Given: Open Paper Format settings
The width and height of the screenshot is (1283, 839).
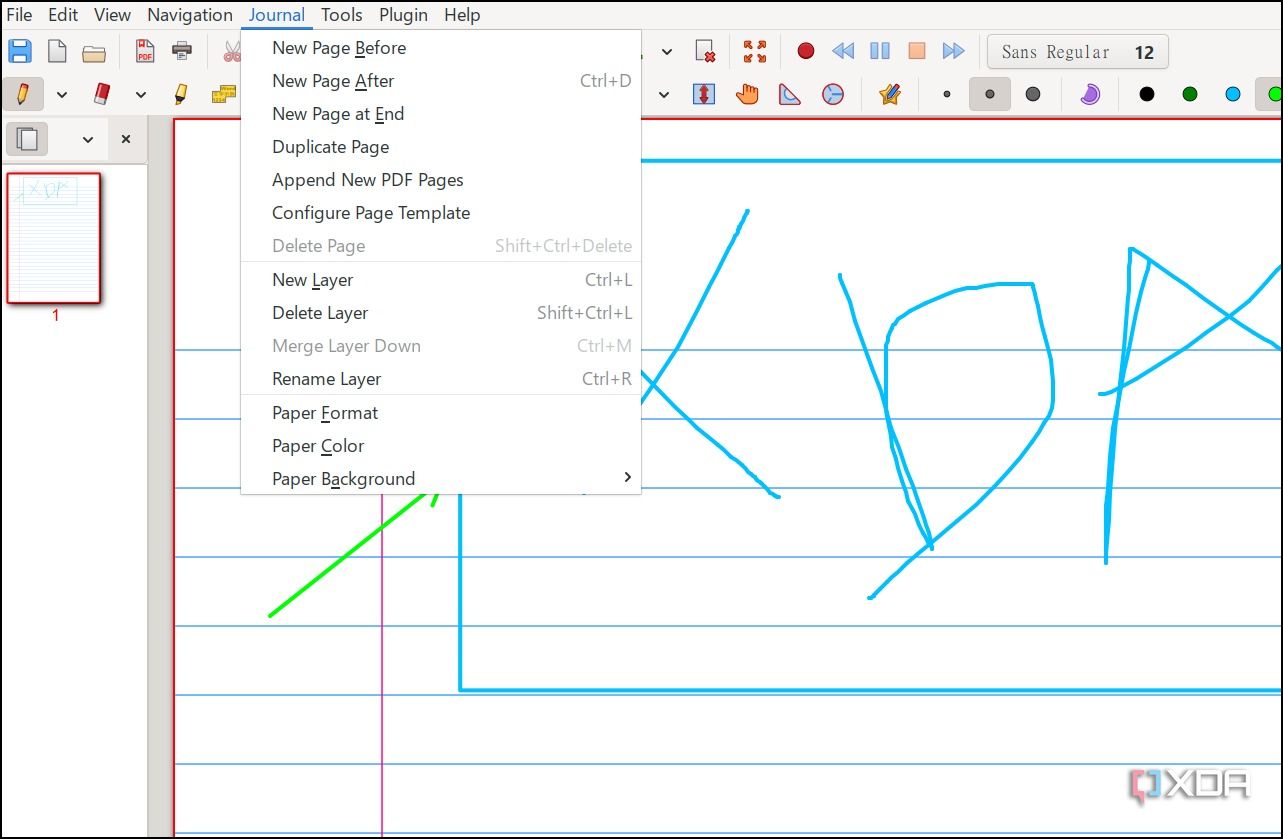Looking at the screenshot, I should pyautogui.click(x=441, y=413).
